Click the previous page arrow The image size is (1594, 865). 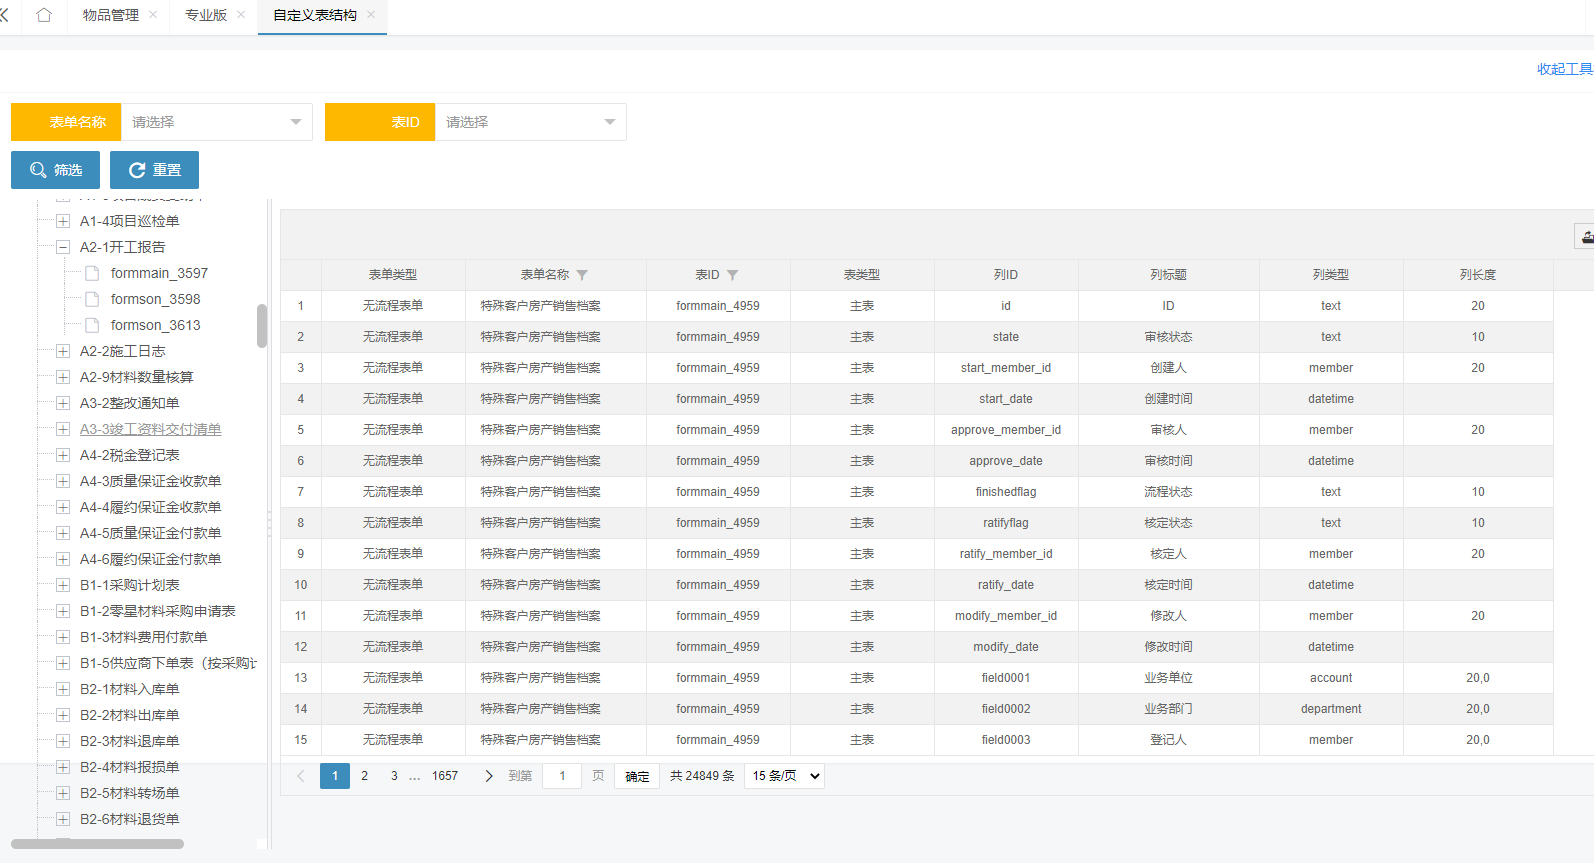coord(301,776)
